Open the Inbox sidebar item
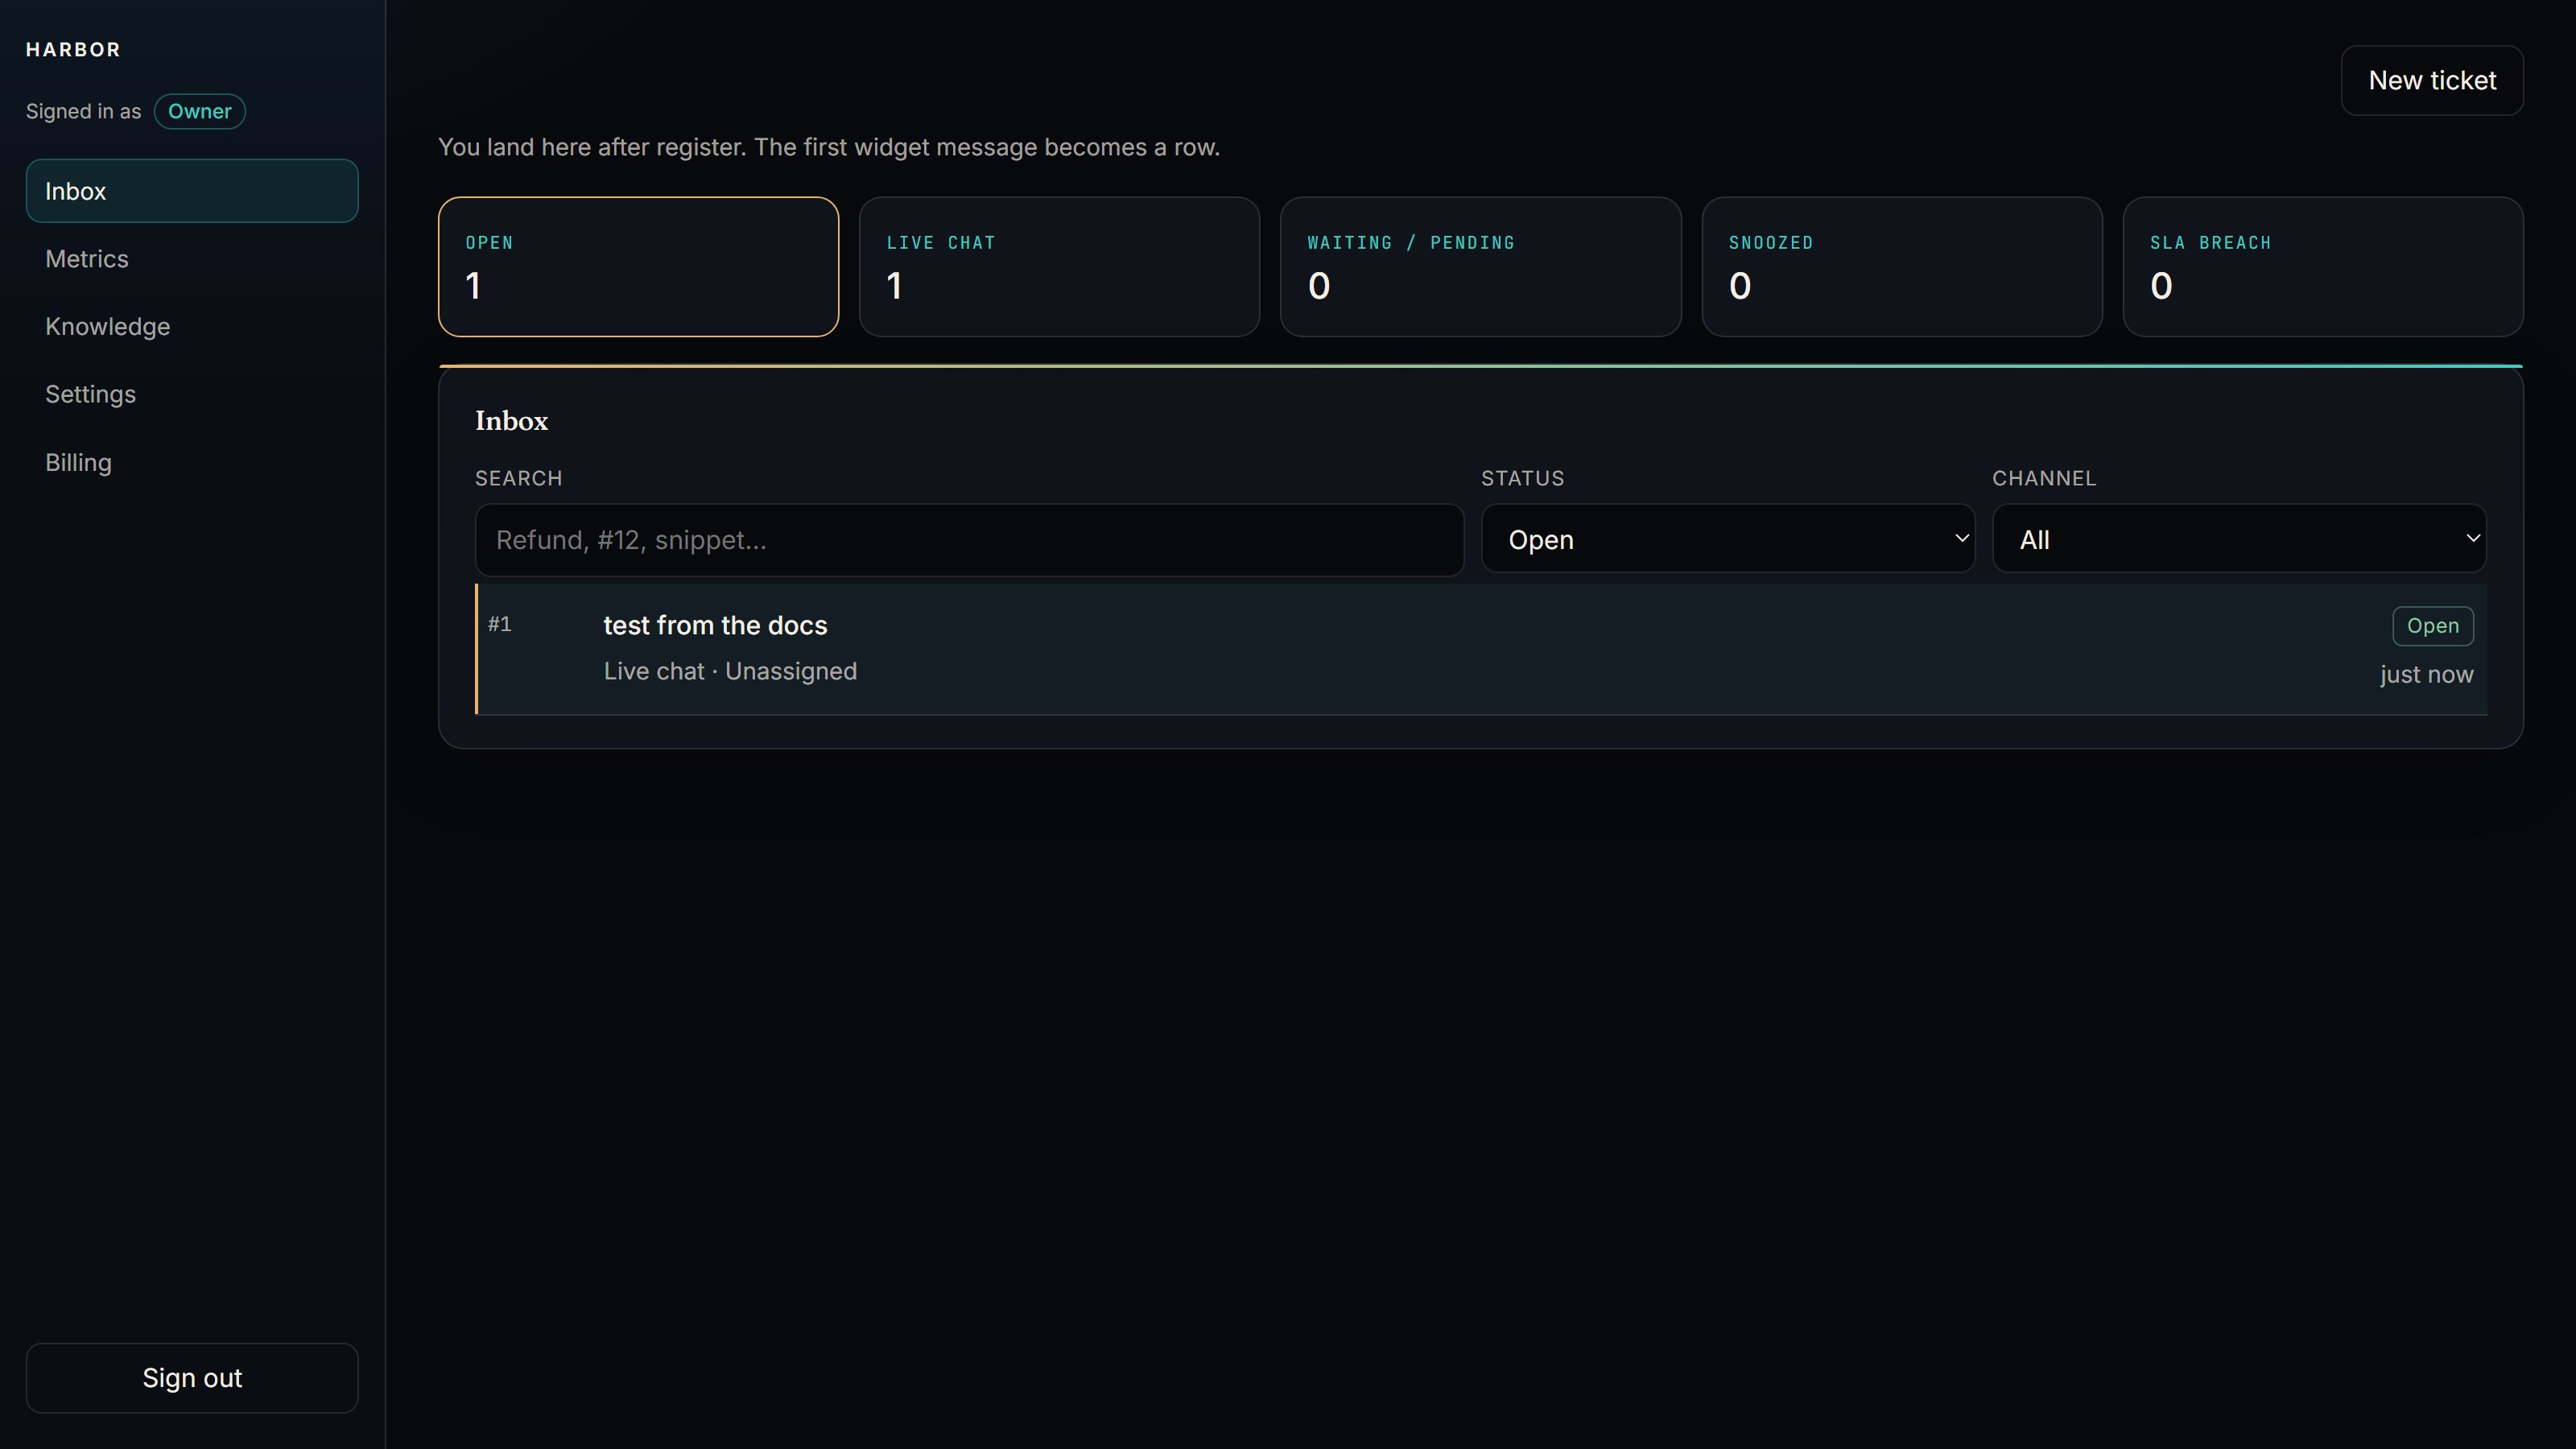This screenshot has width=2576, height=1449. (192, 191)
